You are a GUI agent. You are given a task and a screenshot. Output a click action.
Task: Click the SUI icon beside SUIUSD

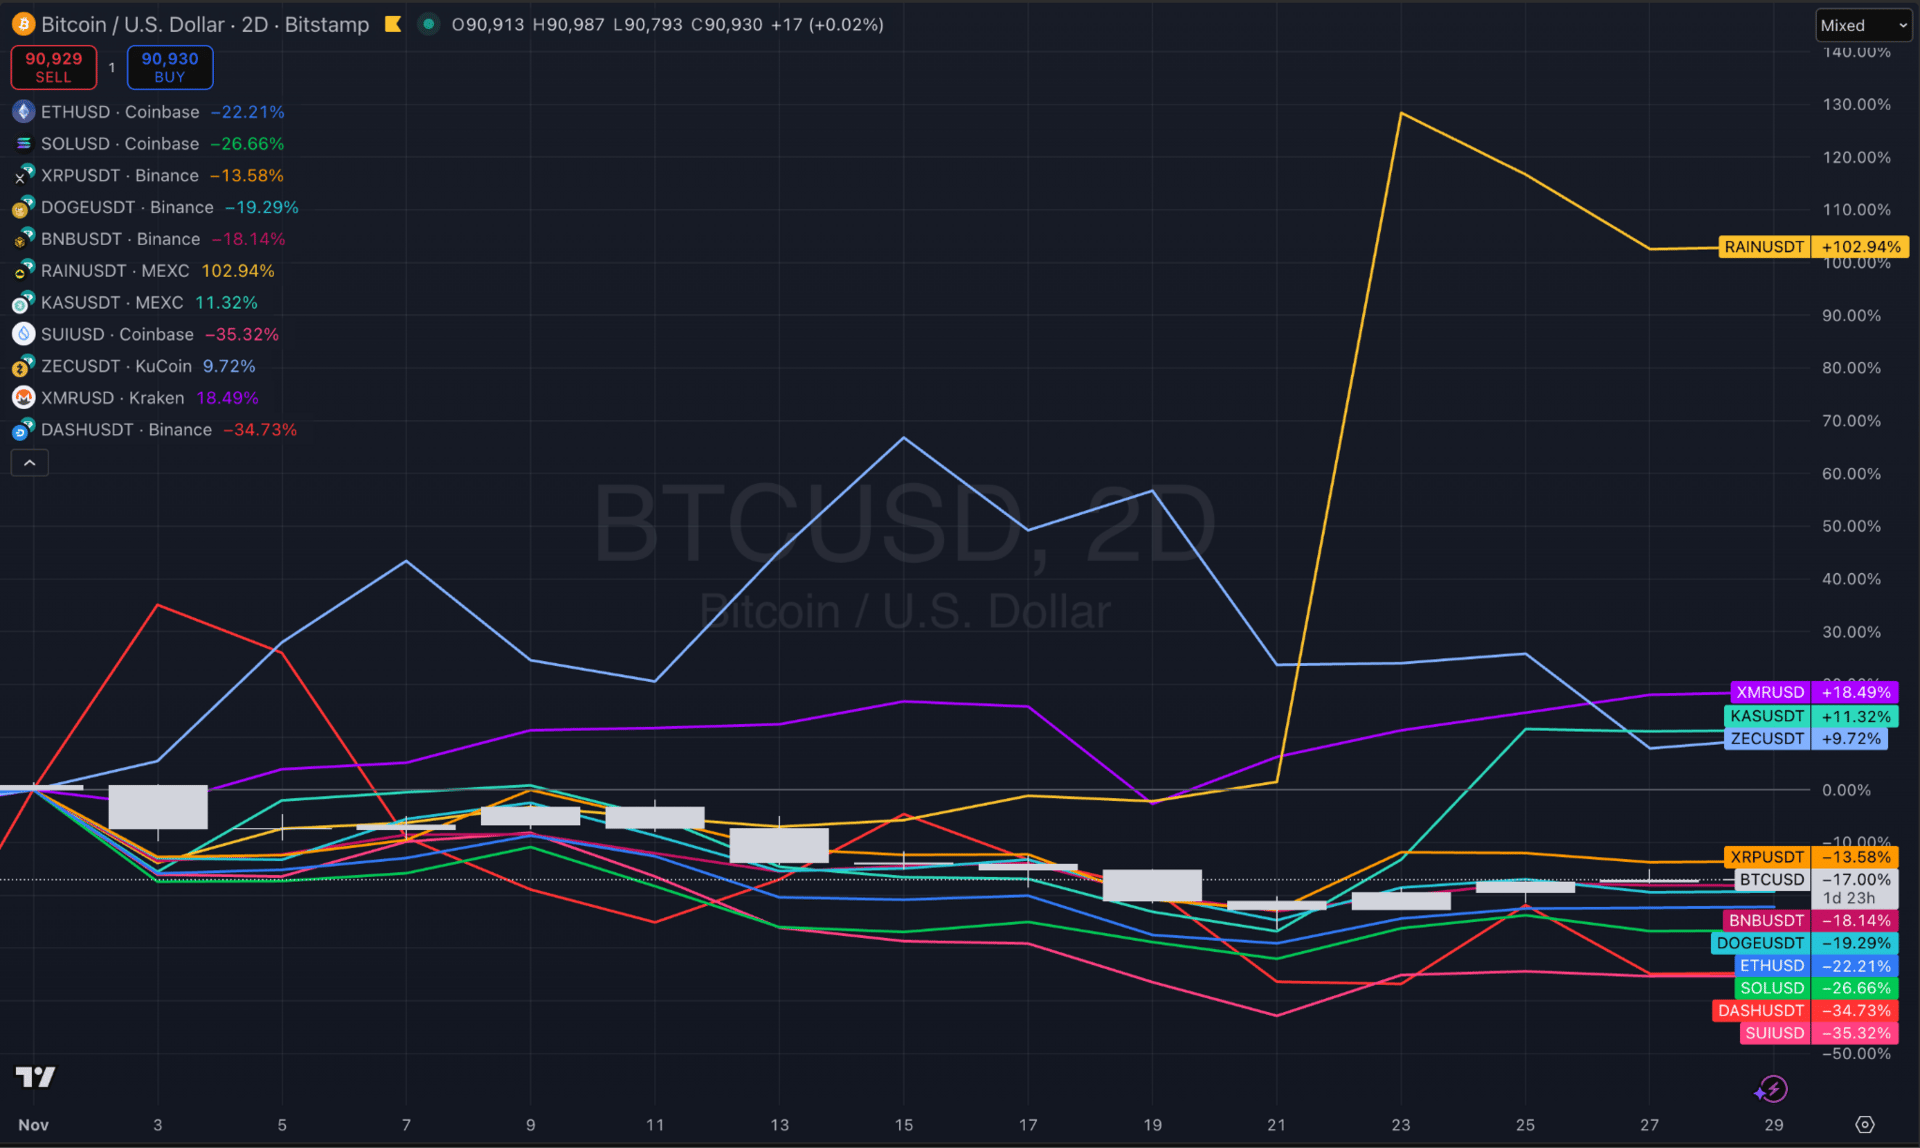pos(23,334)
